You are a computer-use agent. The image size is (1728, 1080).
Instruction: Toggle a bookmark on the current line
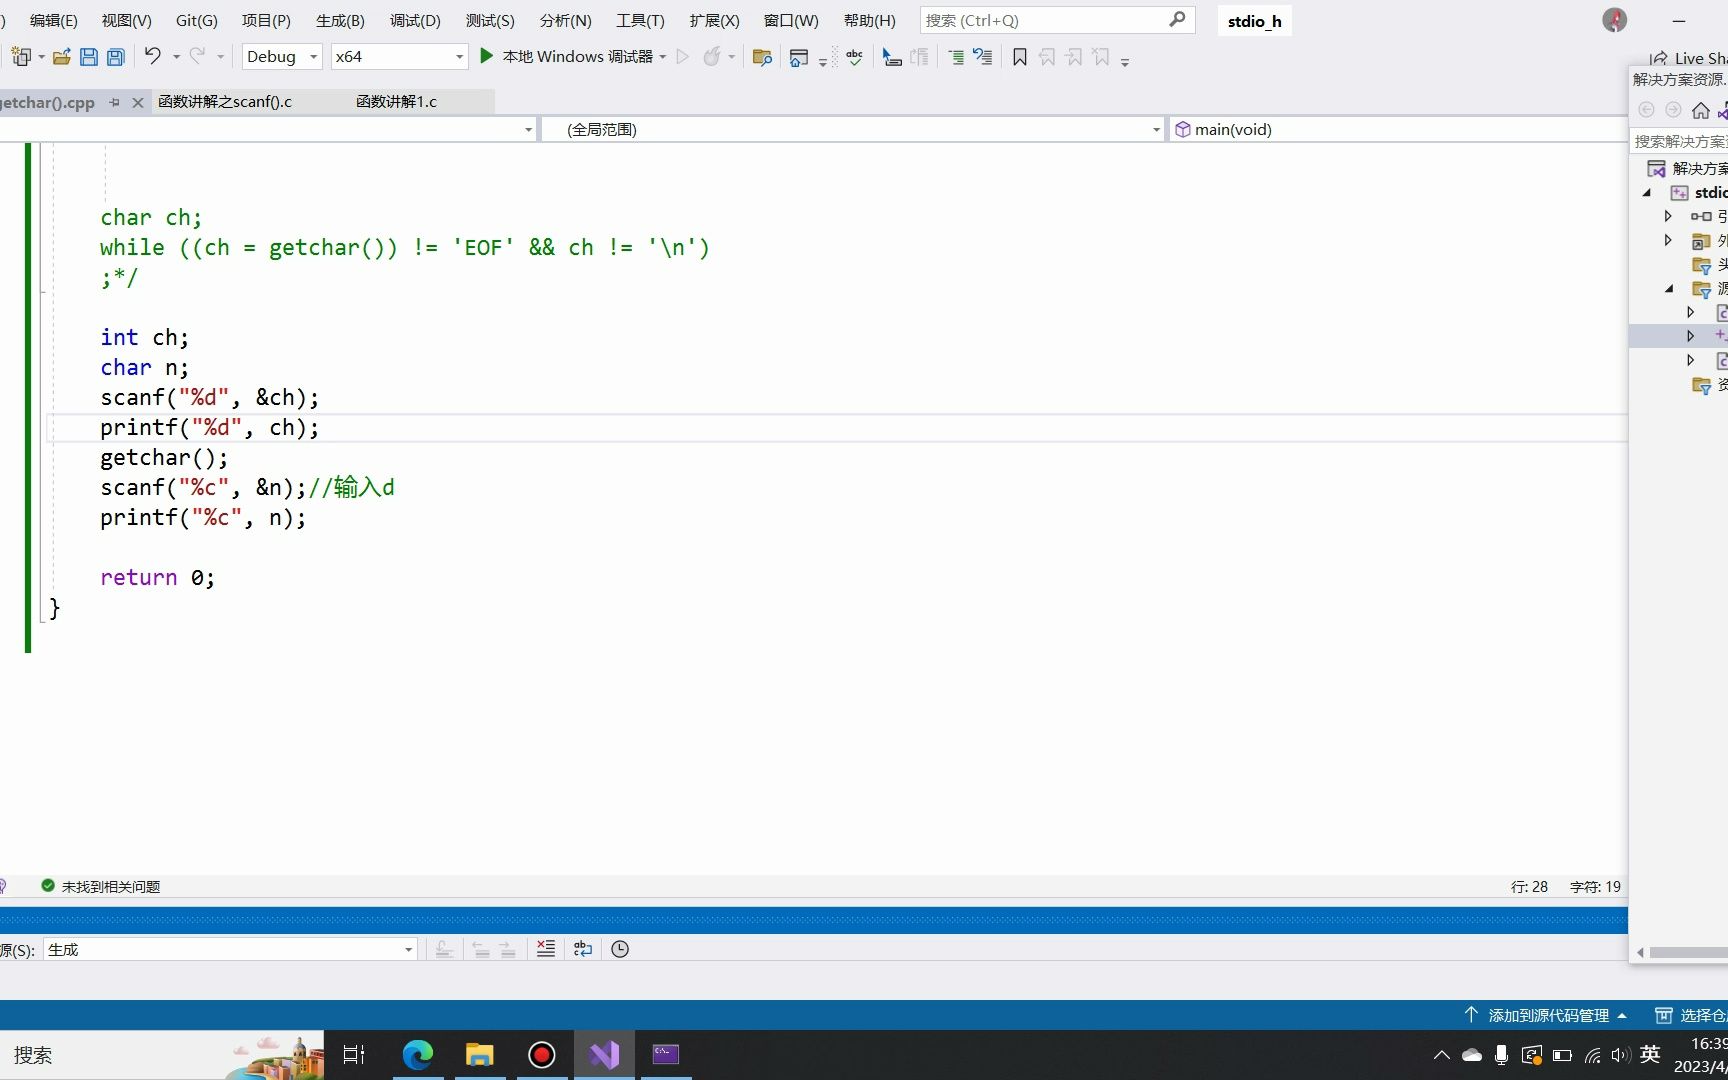pyautogui.click(x=1019, y=57)
